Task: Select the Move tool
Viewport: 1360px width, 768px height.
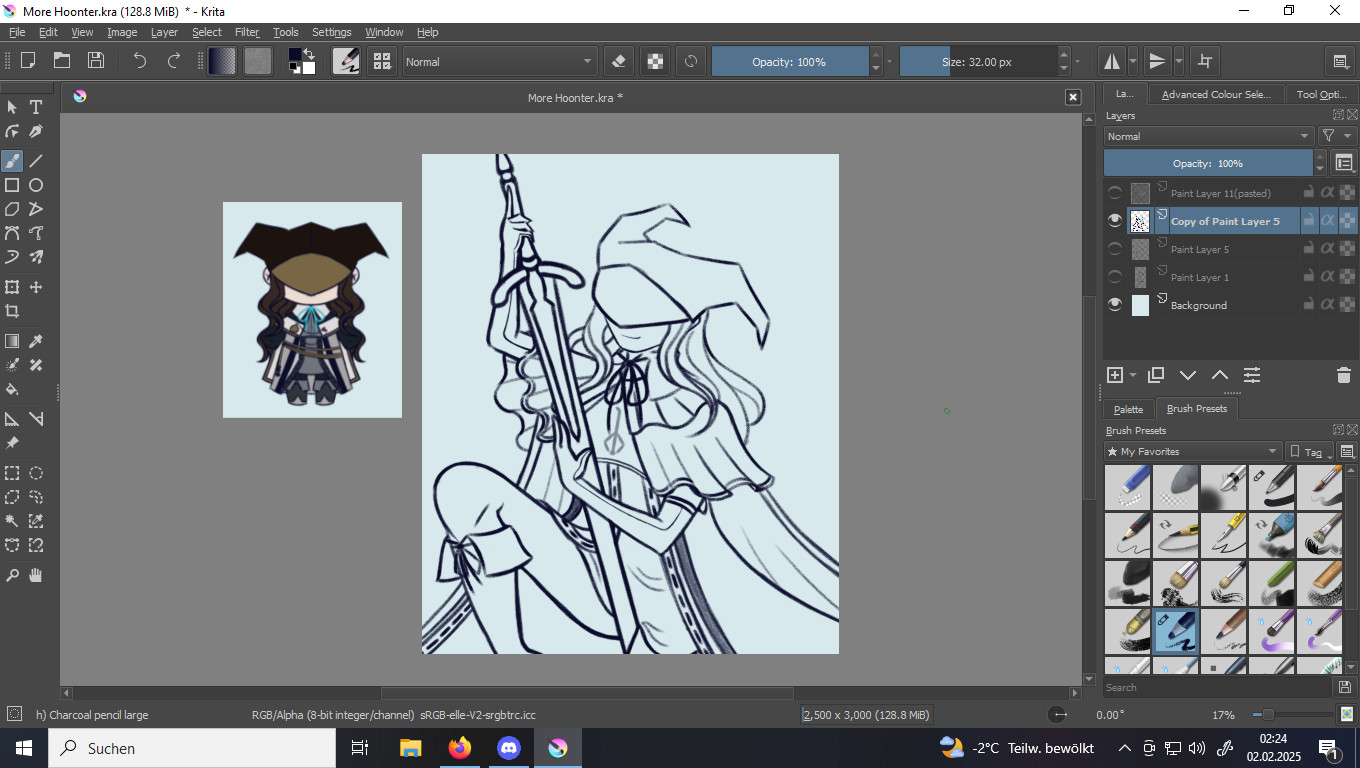Action: (x=36, y=287)
